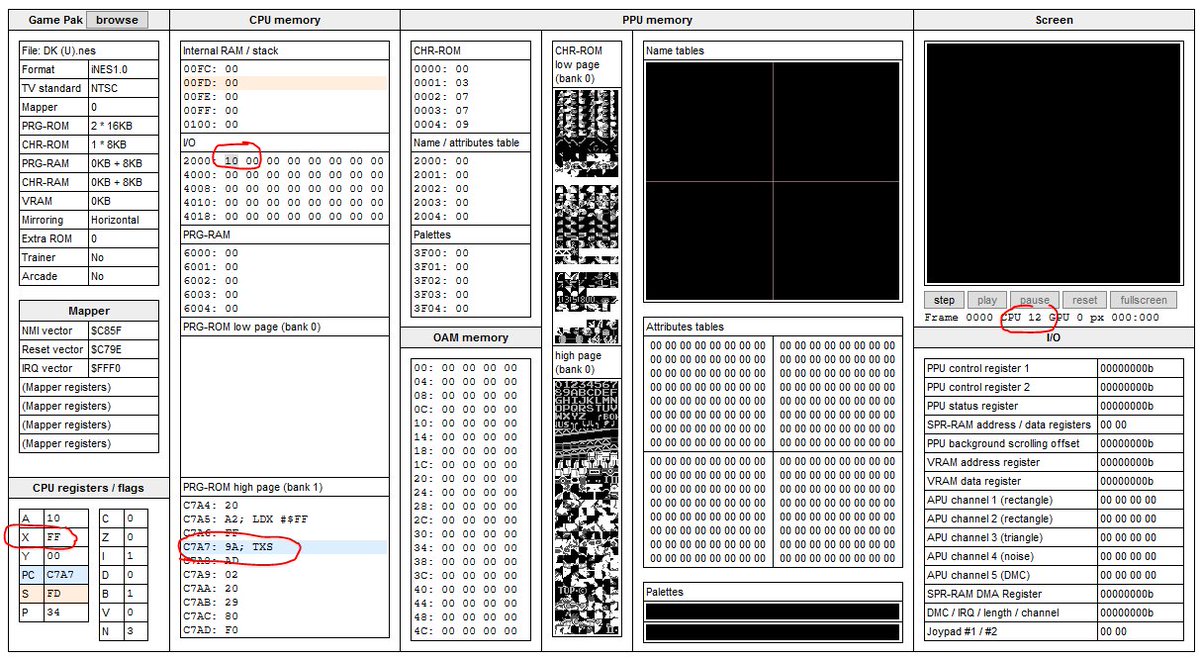Click the S register value FD
This screenshot has width=1200, height=659.
pyautogui.click(x=66, y=593)
